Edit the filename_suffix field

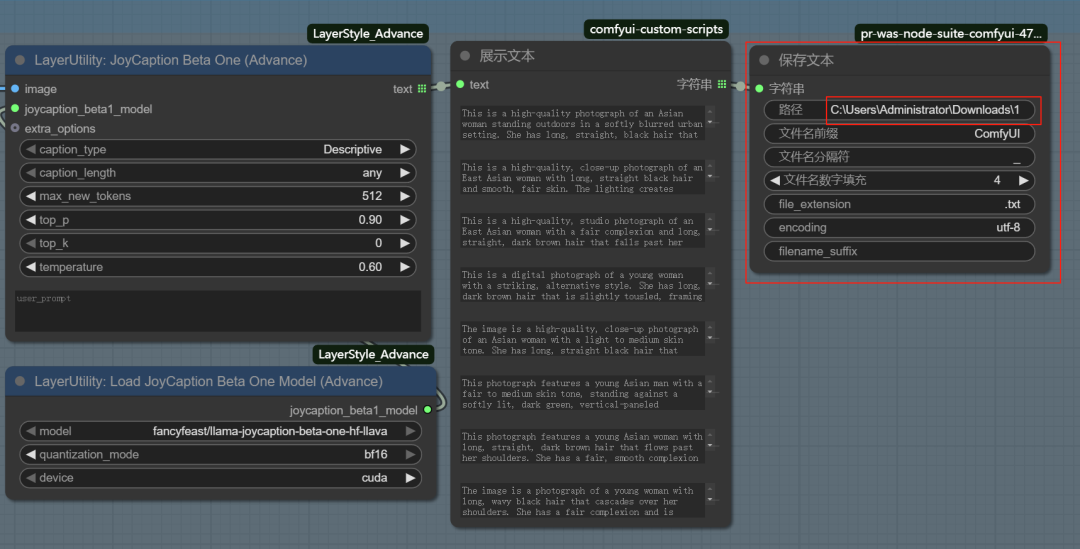click(x=900, y=251)
